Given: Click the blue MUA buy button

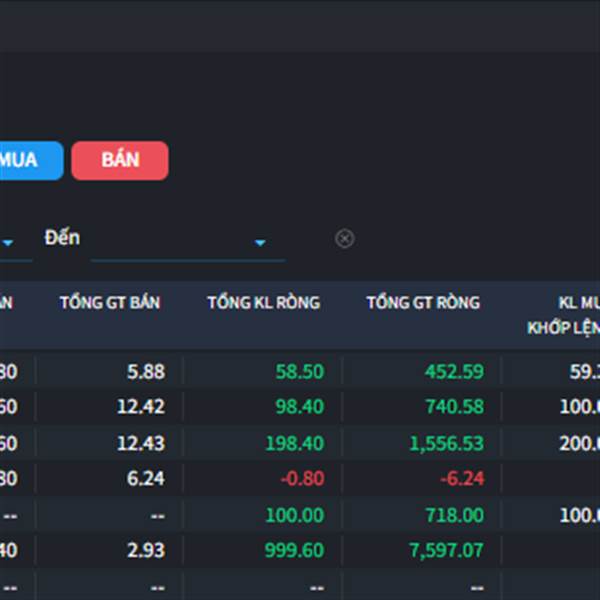Looking at the screenshot, I should (31, 160).
